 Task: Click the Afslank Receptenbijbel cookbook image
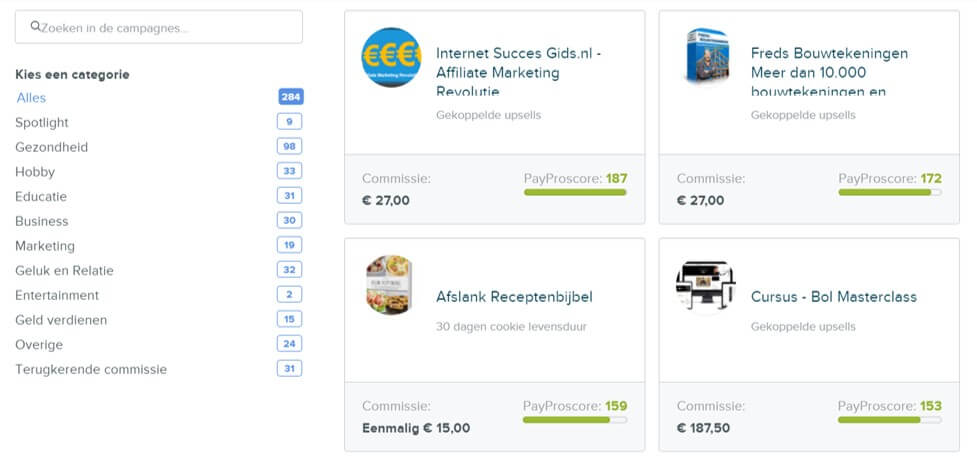[391, 285]
